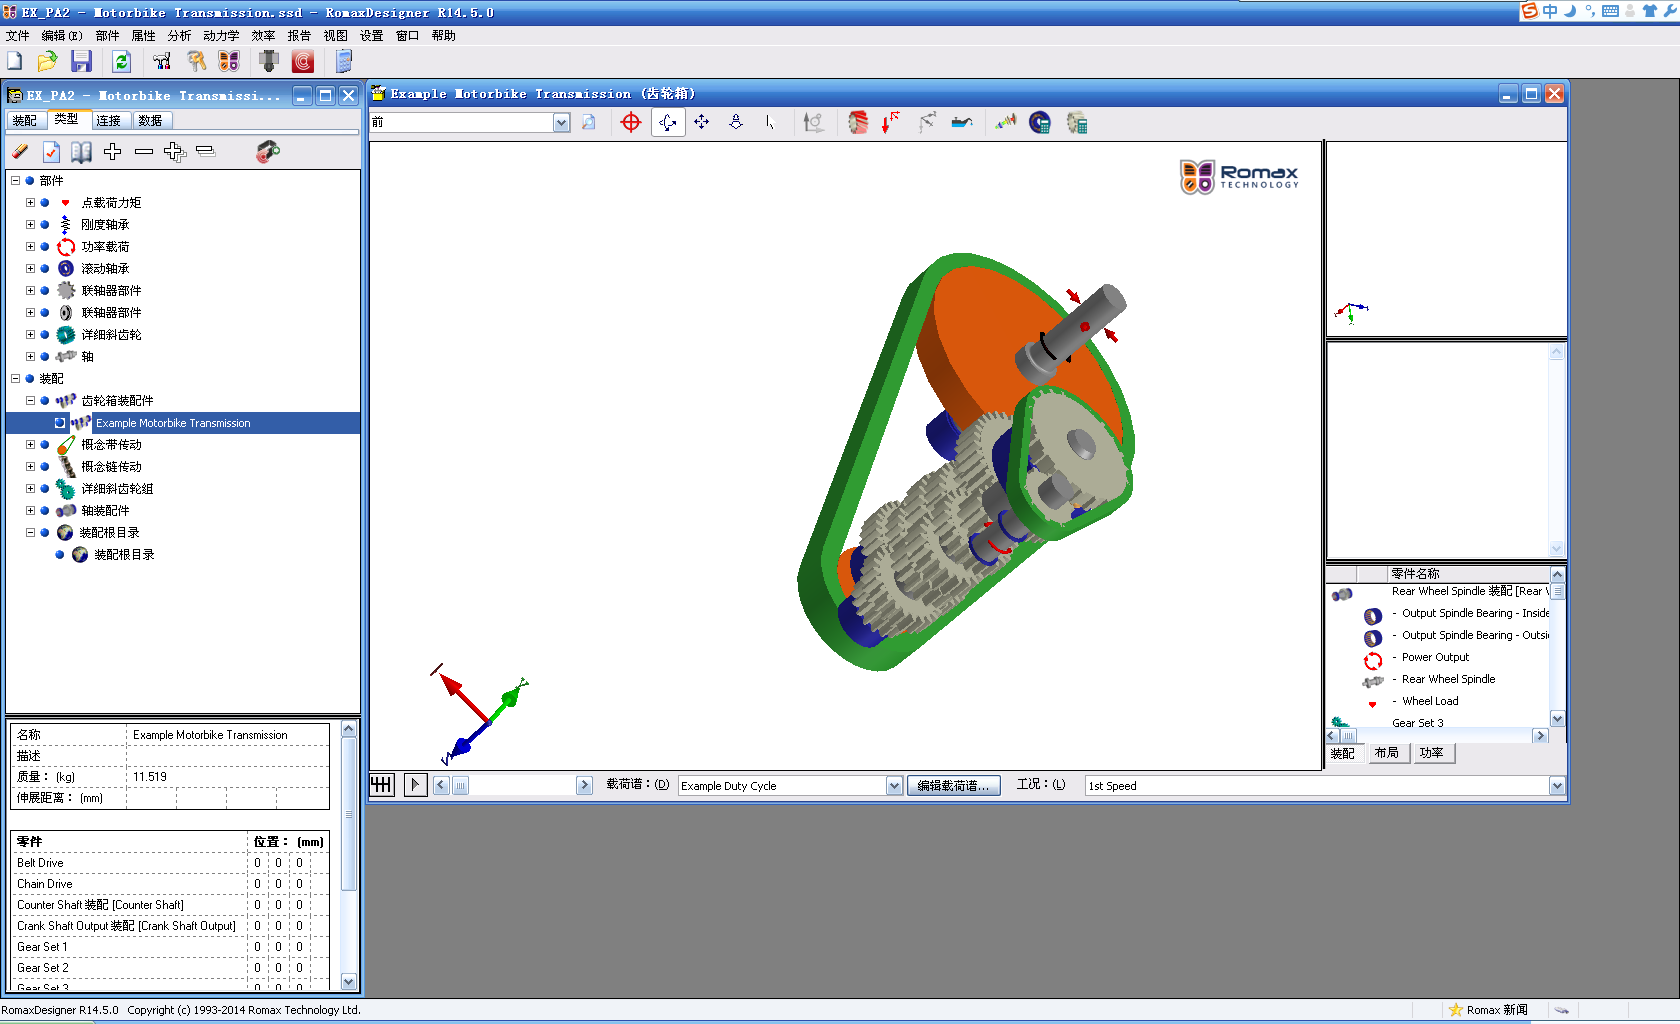Image resolution: width=1680 pixels, height=1024 pixels.
Task: Collapse the 齿轮箱装配件 tree node
Action: pyautogui.click(x=30, y=401)
